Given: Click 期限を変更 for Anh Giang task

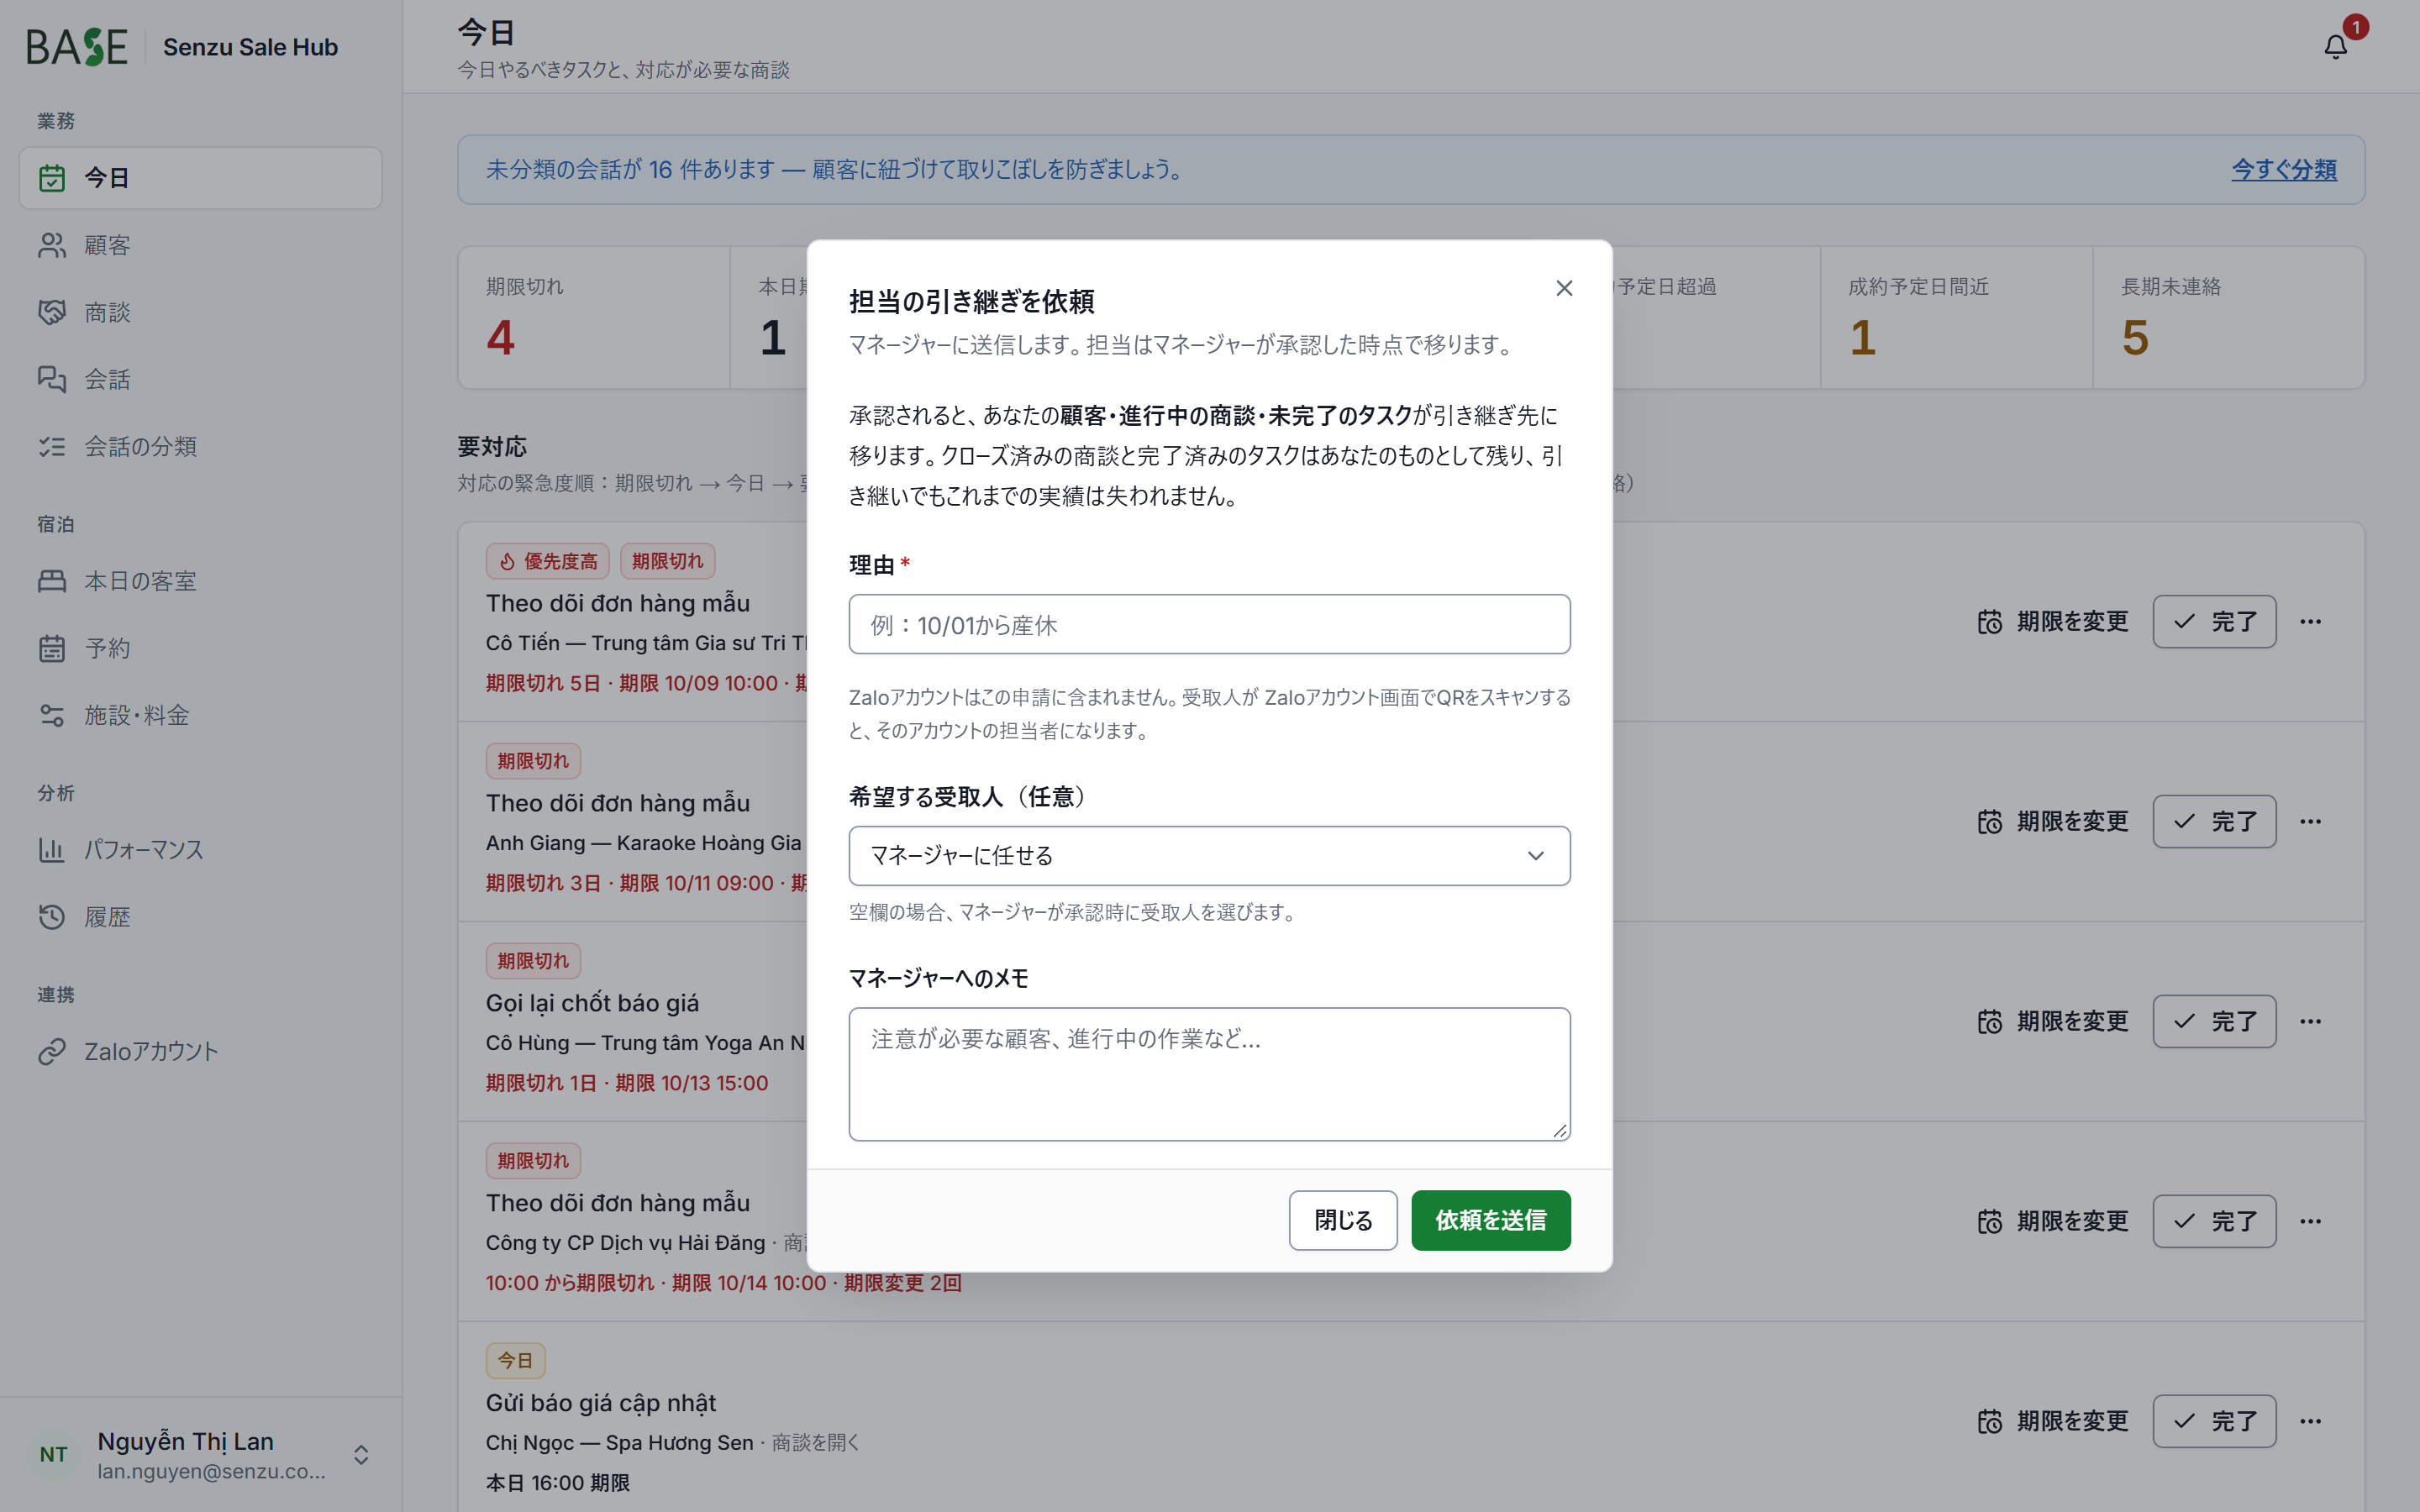Looking at the screenshot, I should [x=2053, y=822].
